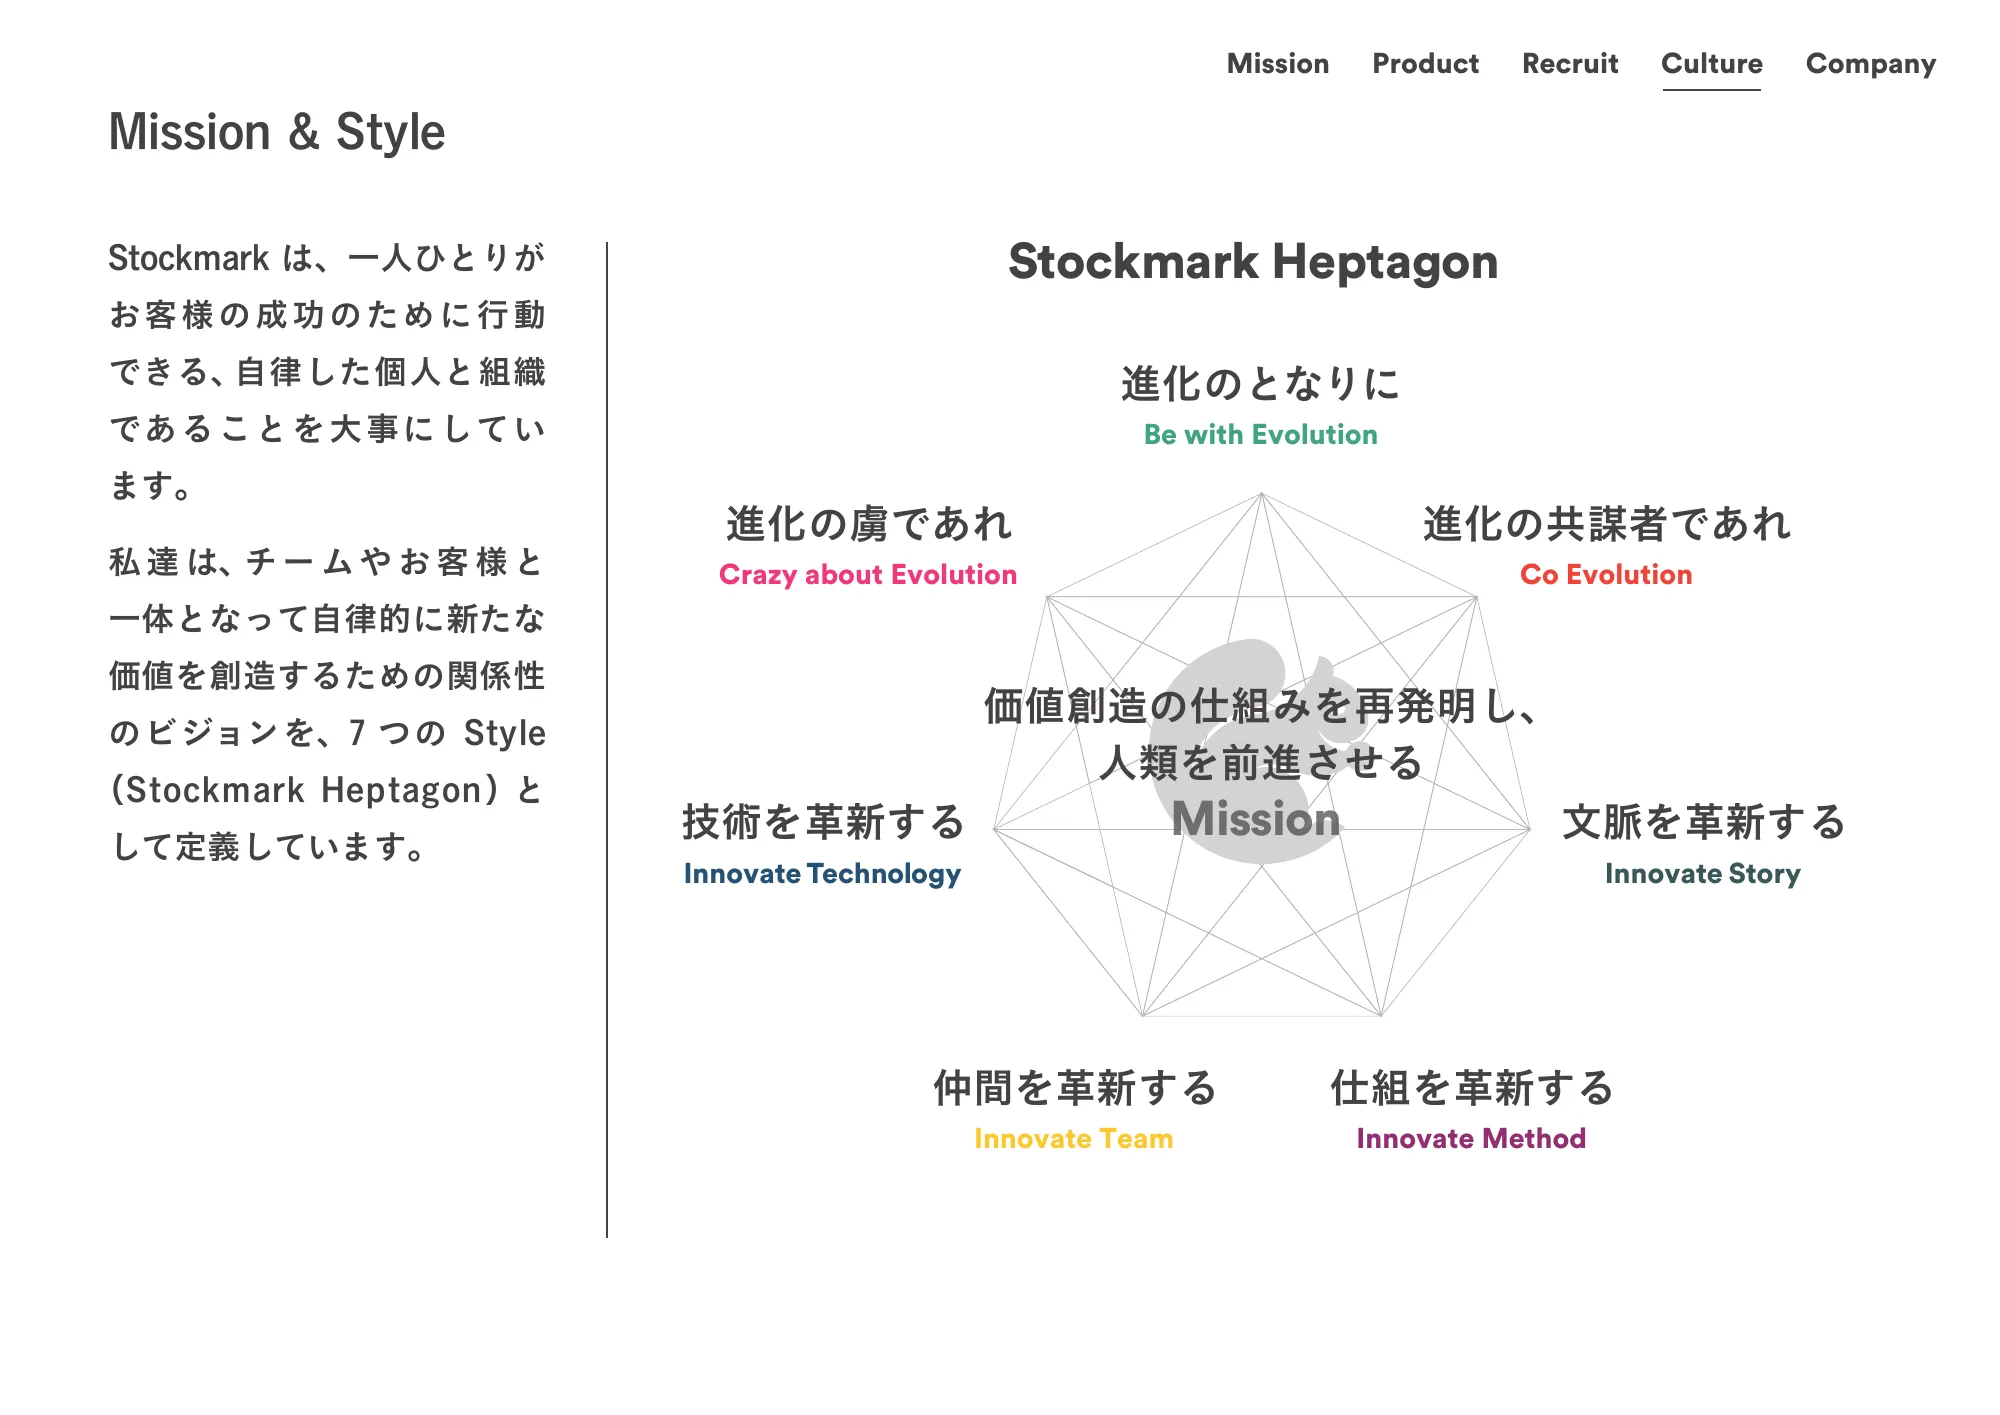The height and width of the screenshot is (1415, 2000).
Task: Click the 進化の虜であれ label
Action: 869,524
